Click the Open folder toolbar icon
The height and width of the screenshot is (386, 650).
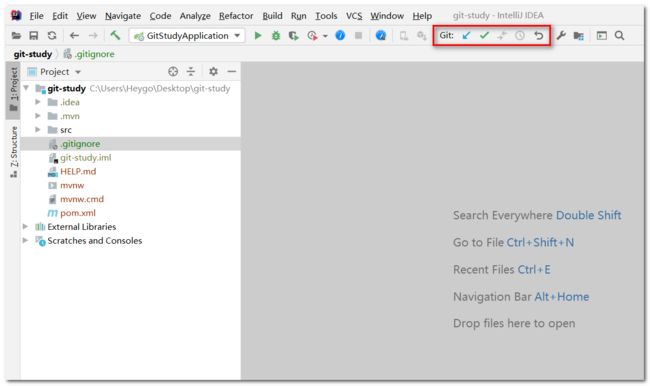coord(16,36)
